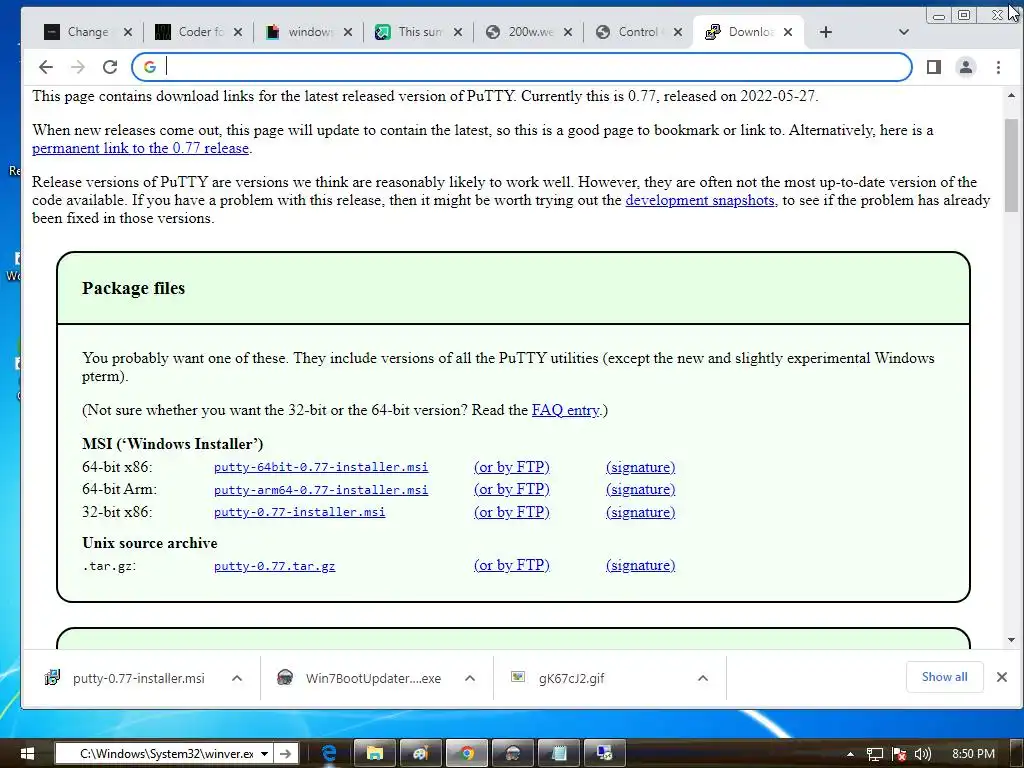Image resolution: width=1024 pixels, height=768 pixels.
Task: Click '(or by FTP)' for 32-bit x86
Action: pyautogui.click(x=511, y=512)
